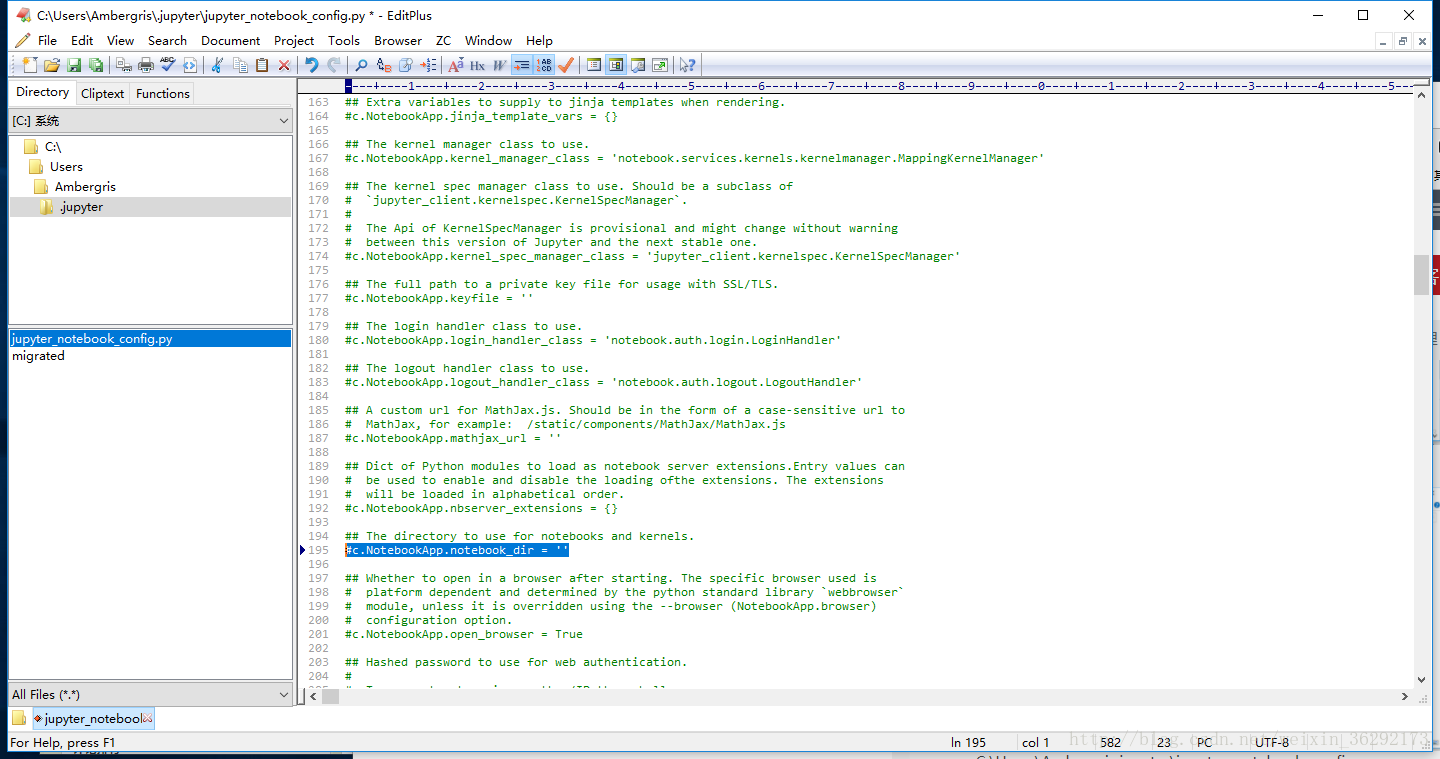This screenshot has width=1440, height=759.
Task: Click the Paste clipboard icon
Action: (x=262, y=65)
